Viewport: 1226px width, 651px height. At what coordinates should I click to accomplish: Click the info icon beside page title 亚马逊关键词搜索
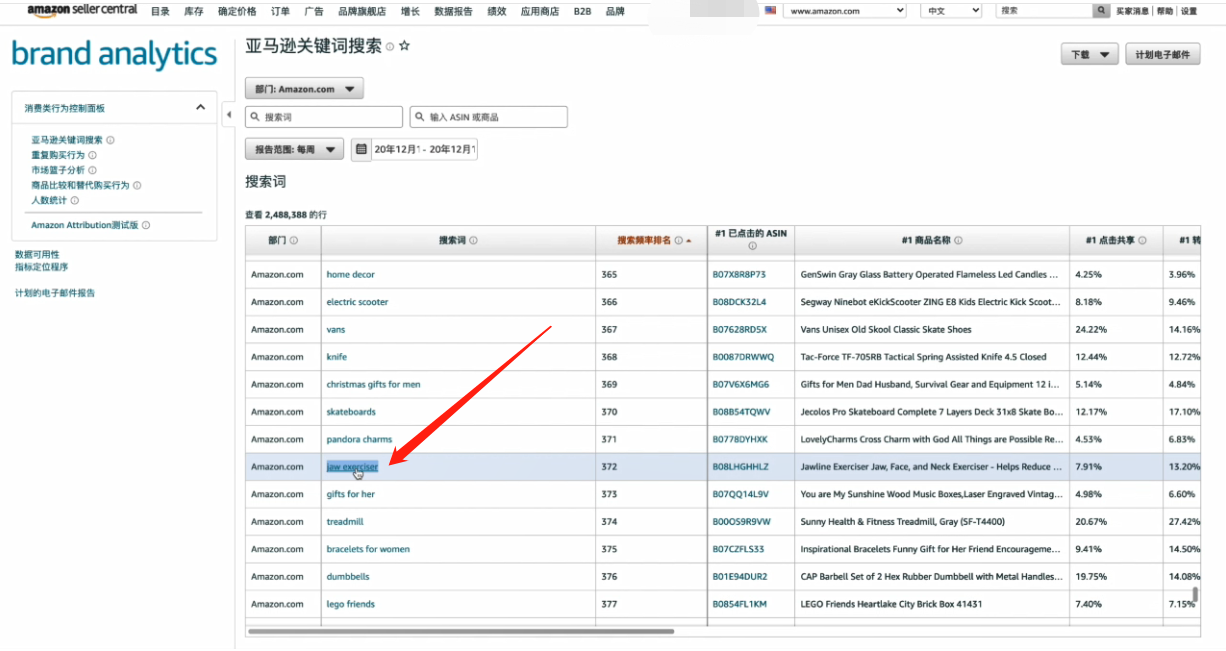[x=390, y=46]
